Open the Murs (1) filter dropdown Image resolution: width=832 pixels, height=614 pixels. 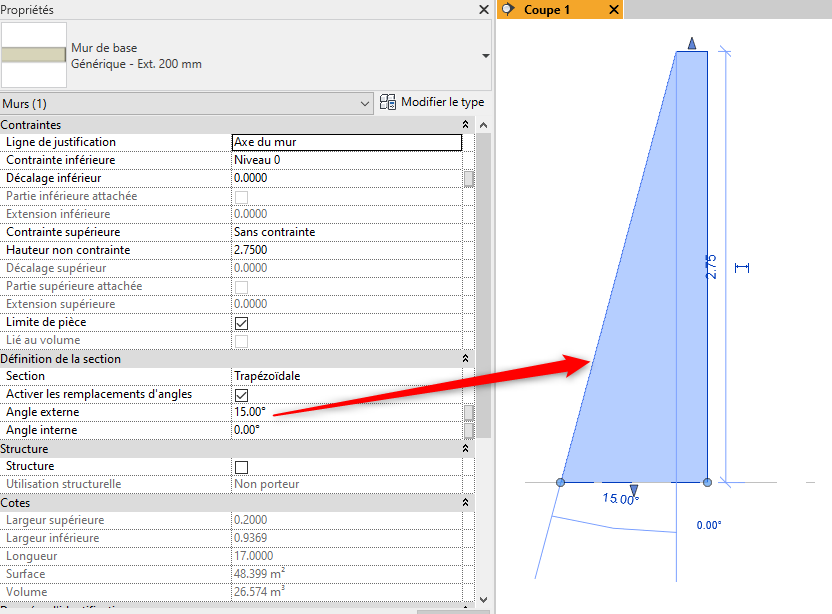[364, 104]
